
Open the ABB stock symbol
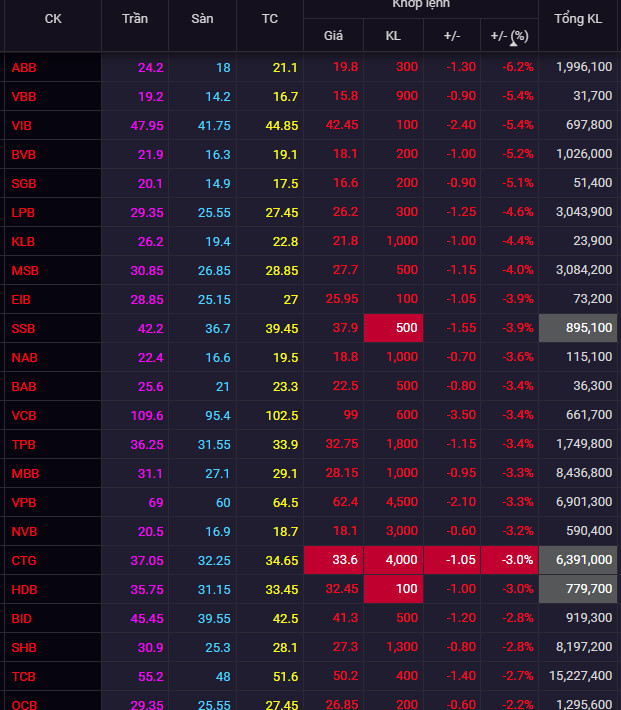(24, 68)
